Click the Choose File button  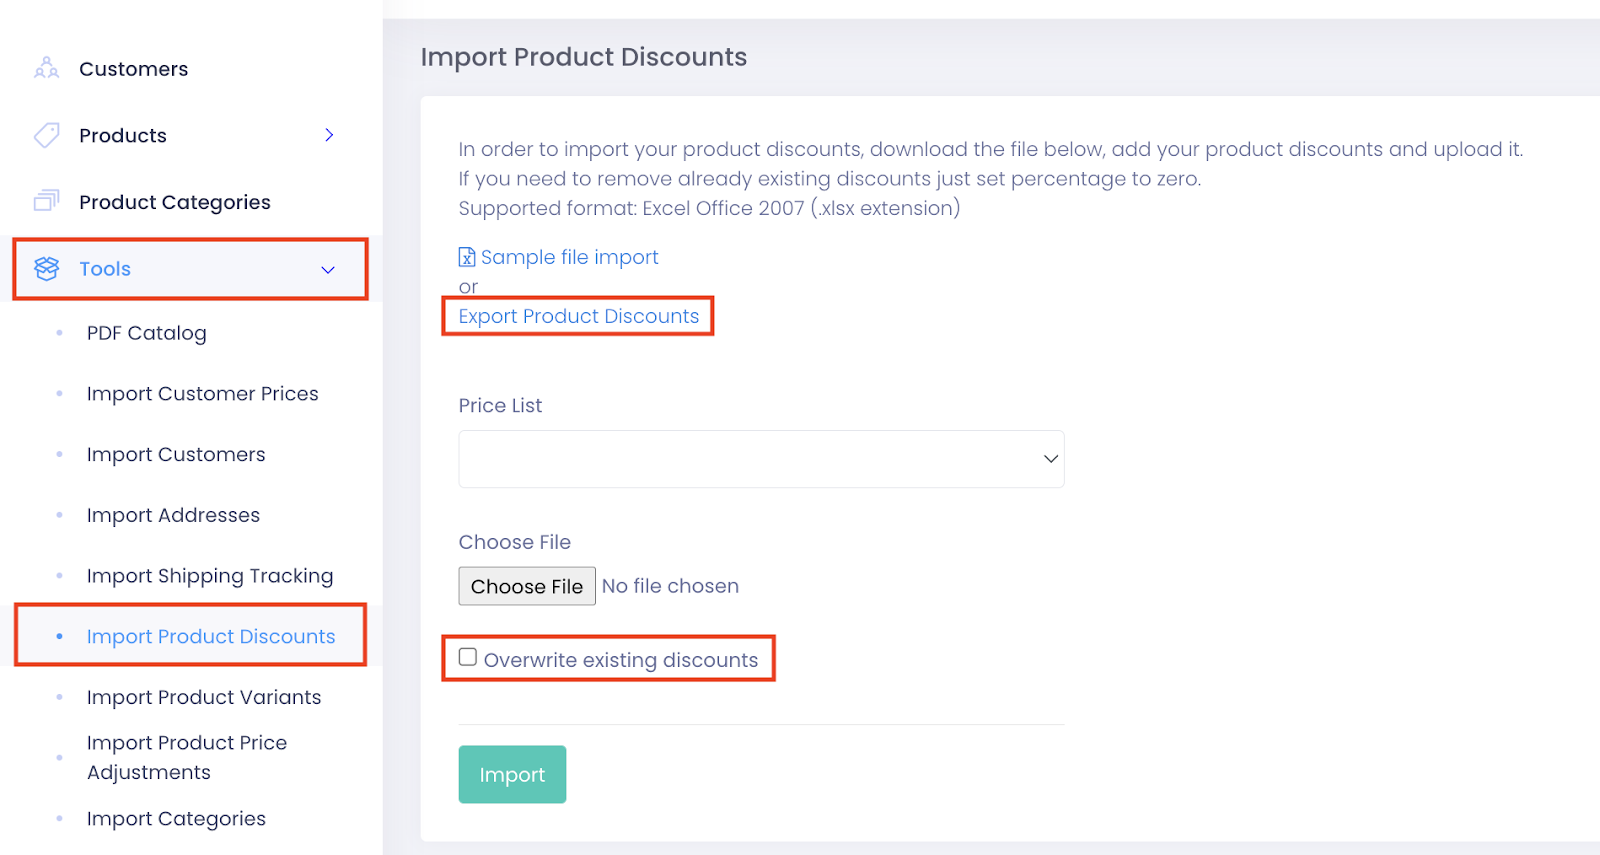[x=527, y=586]
